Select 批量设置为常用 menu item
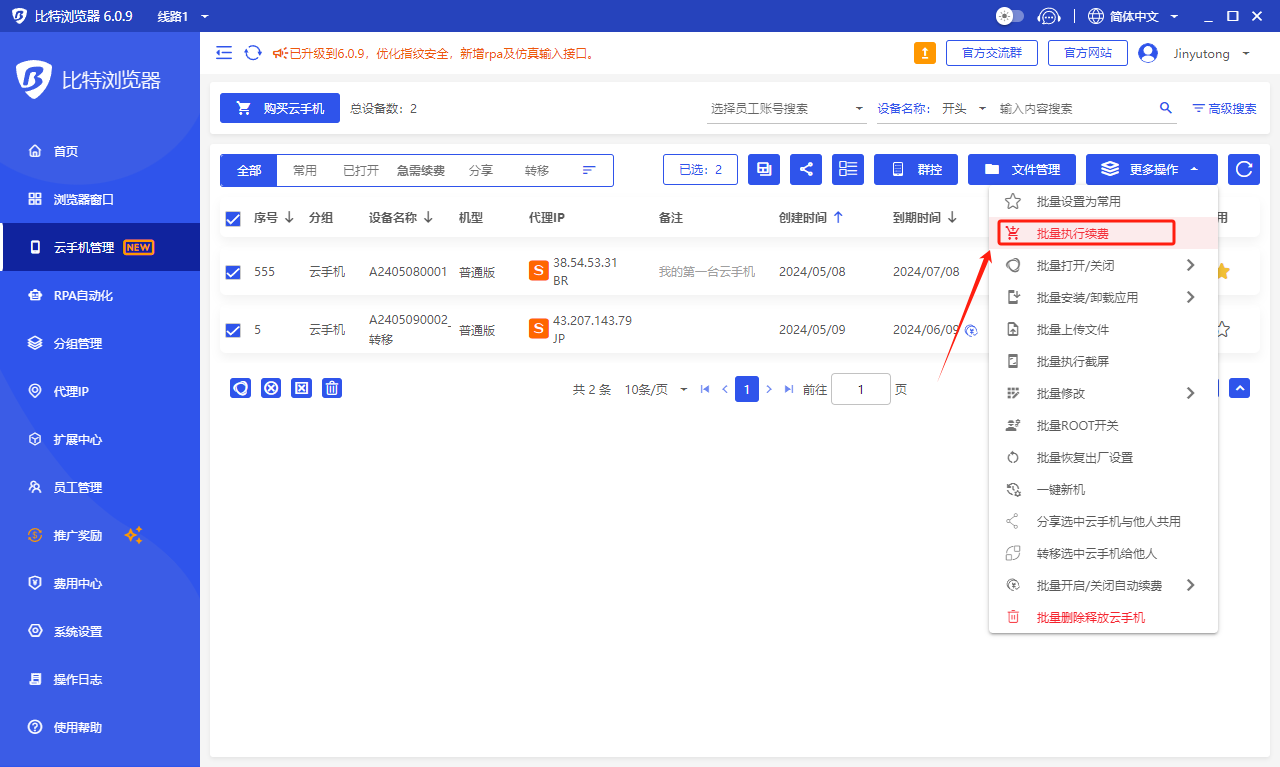The width and height of the screenshot is (1280, 767). 1103,201
